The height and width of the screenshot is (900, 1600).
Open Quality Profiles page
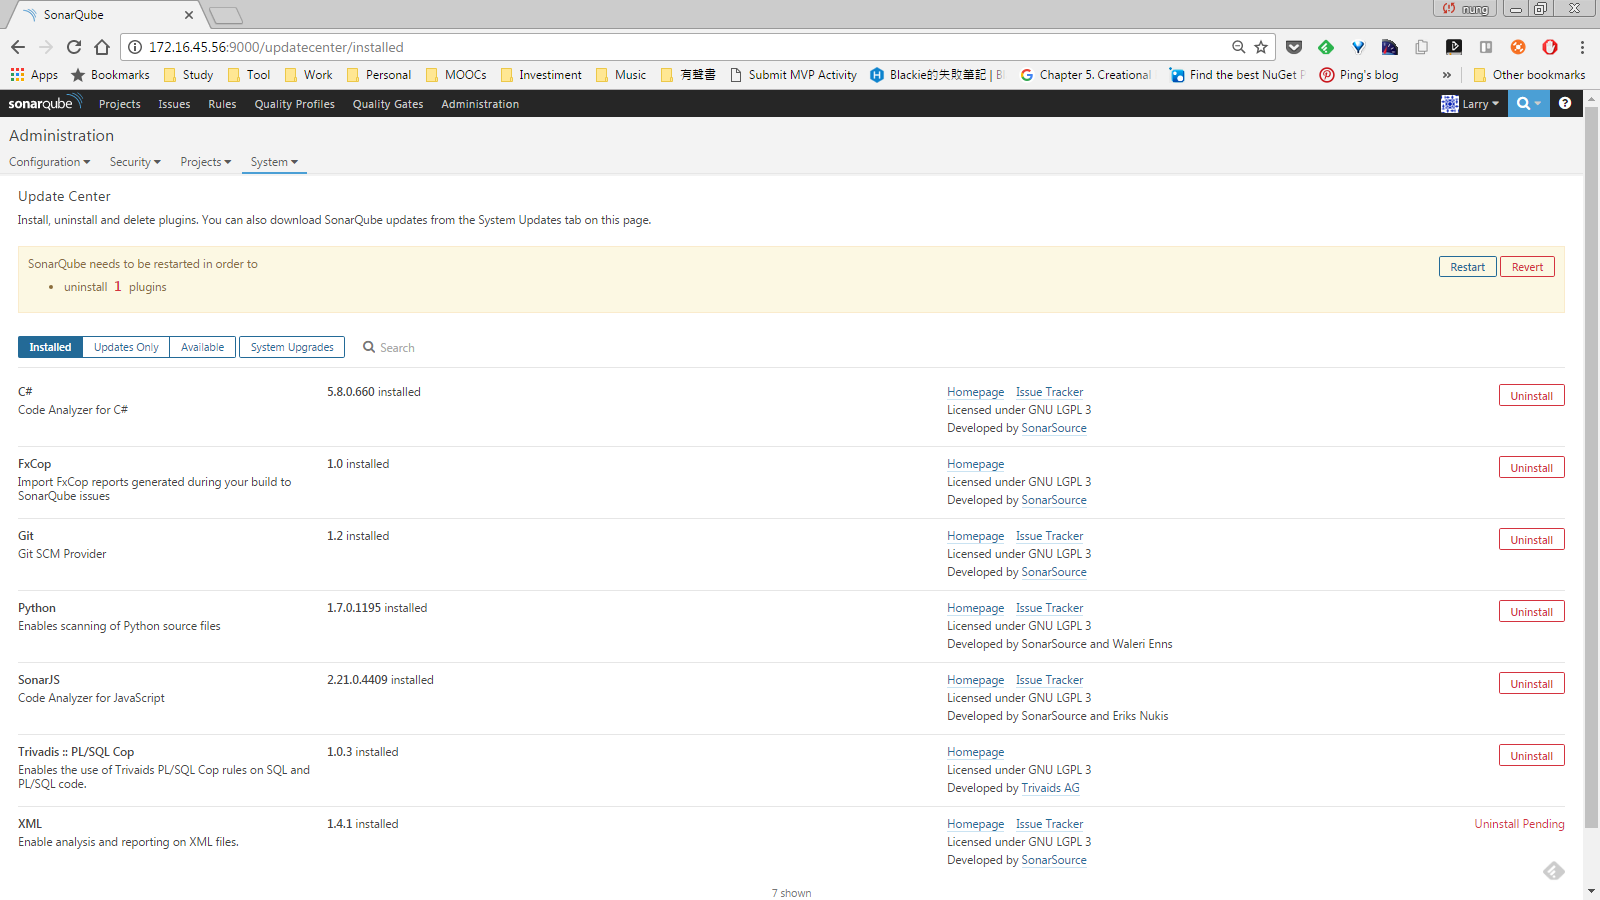[295, 104]
